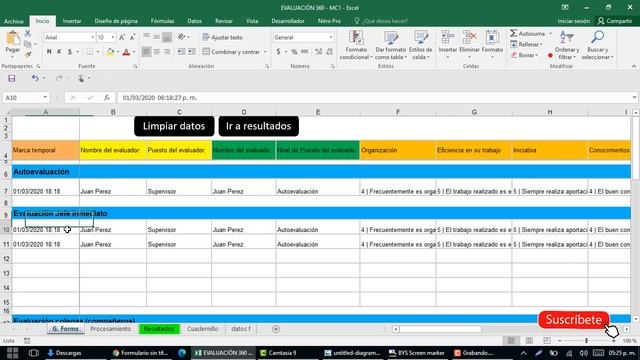Open the Cuadernillo sheet tab
Viewport: 640px width, 360px height.
tap(202, 329)
